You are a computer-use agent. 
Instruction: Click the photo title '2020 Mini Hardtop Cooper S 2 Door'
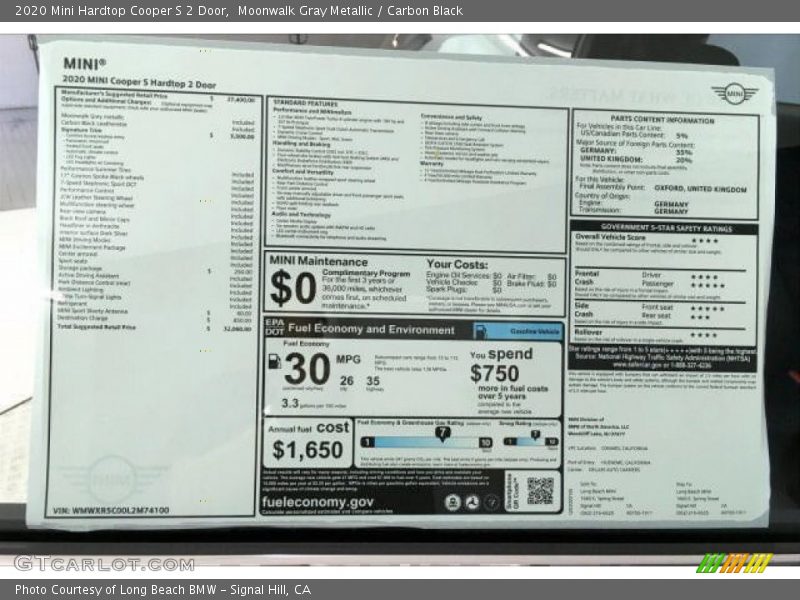coord(121,11)
